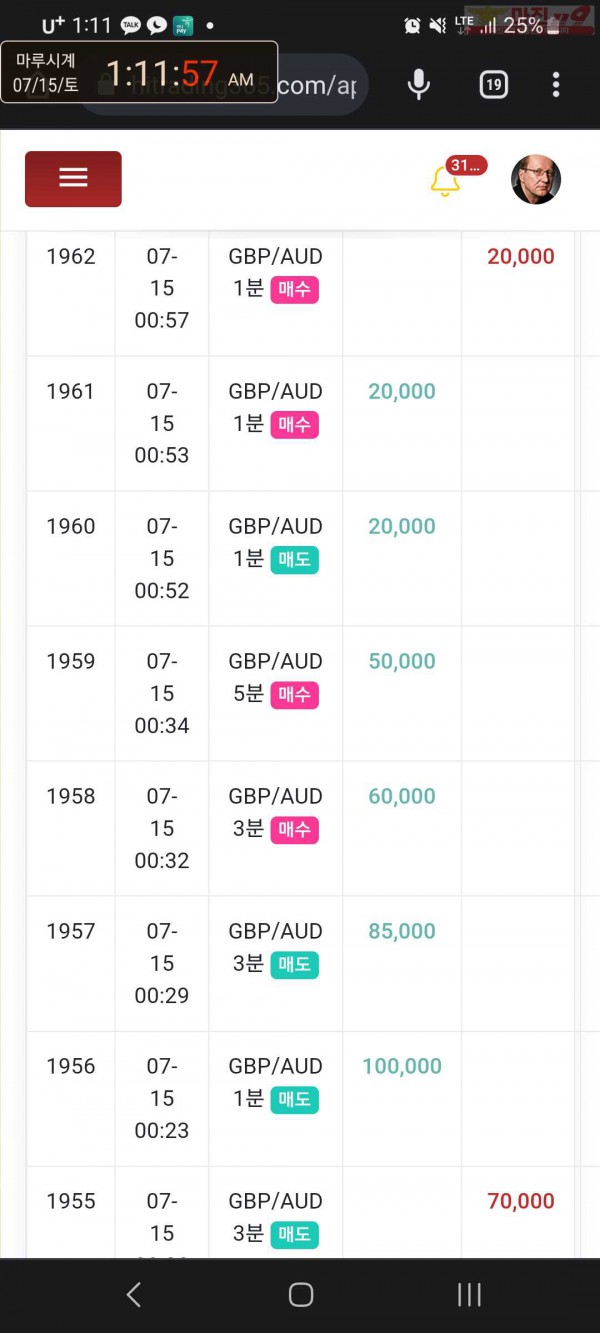Open the Android recent apps button
The height and width of the screenshot is (1333, 600).
pos(469,1295)
